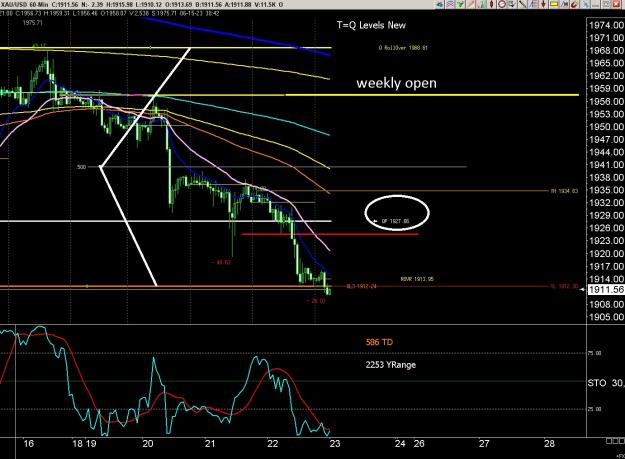Screen dimensions: 625x459
Task: Select the yellow rectangle drawing tool
Action: click(554, 4)
